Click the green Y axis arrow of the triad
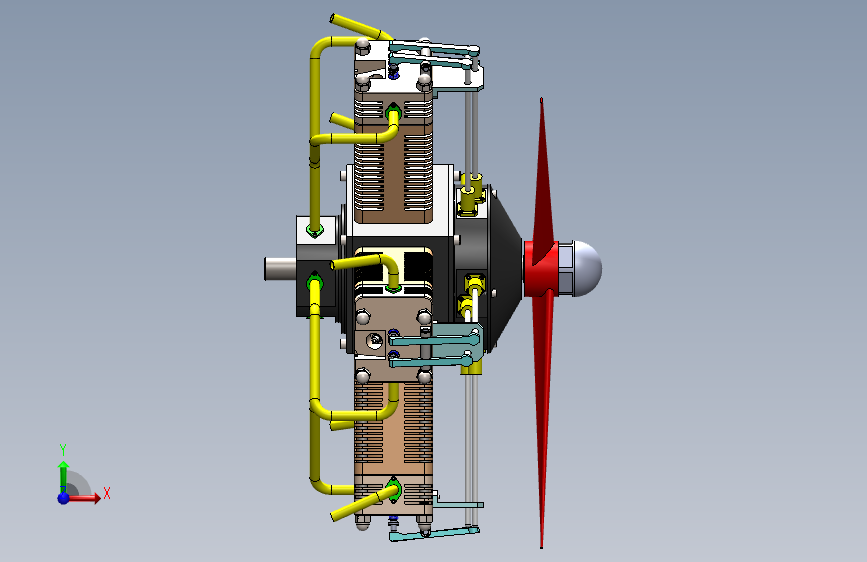 [64, 476]
